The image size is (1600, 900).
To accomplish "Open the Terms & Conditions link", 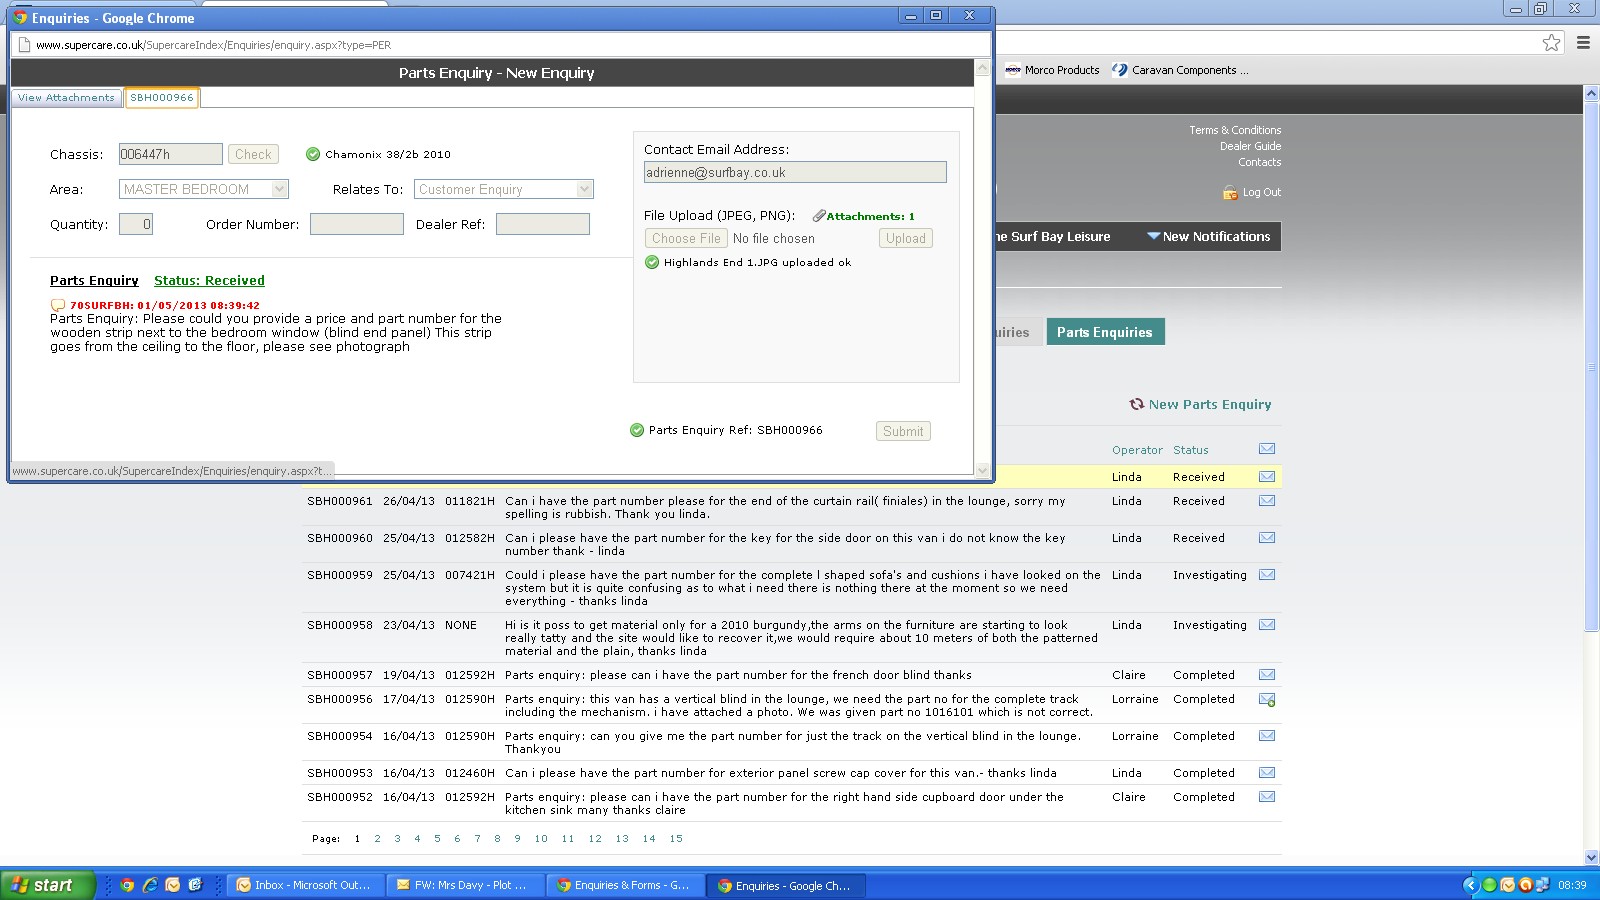I will pos(1234,130).
